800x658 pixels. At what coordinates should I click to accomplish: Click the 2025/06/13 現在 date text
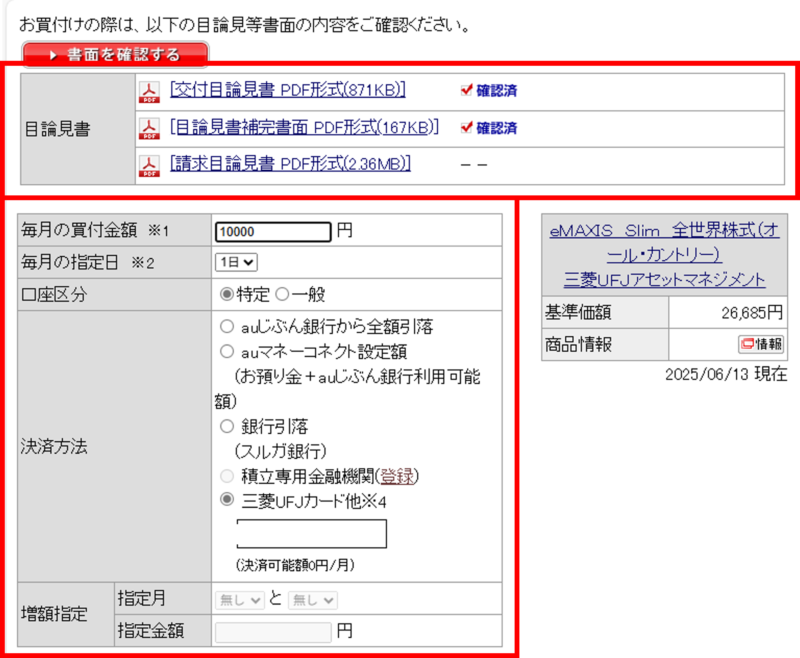[726, 374]
